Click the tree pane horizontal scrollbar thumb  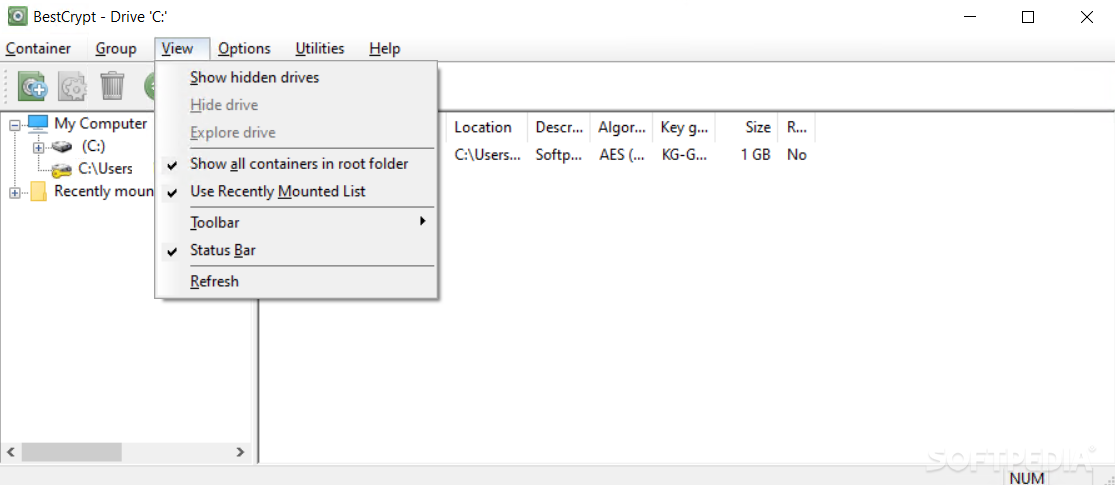71,452
